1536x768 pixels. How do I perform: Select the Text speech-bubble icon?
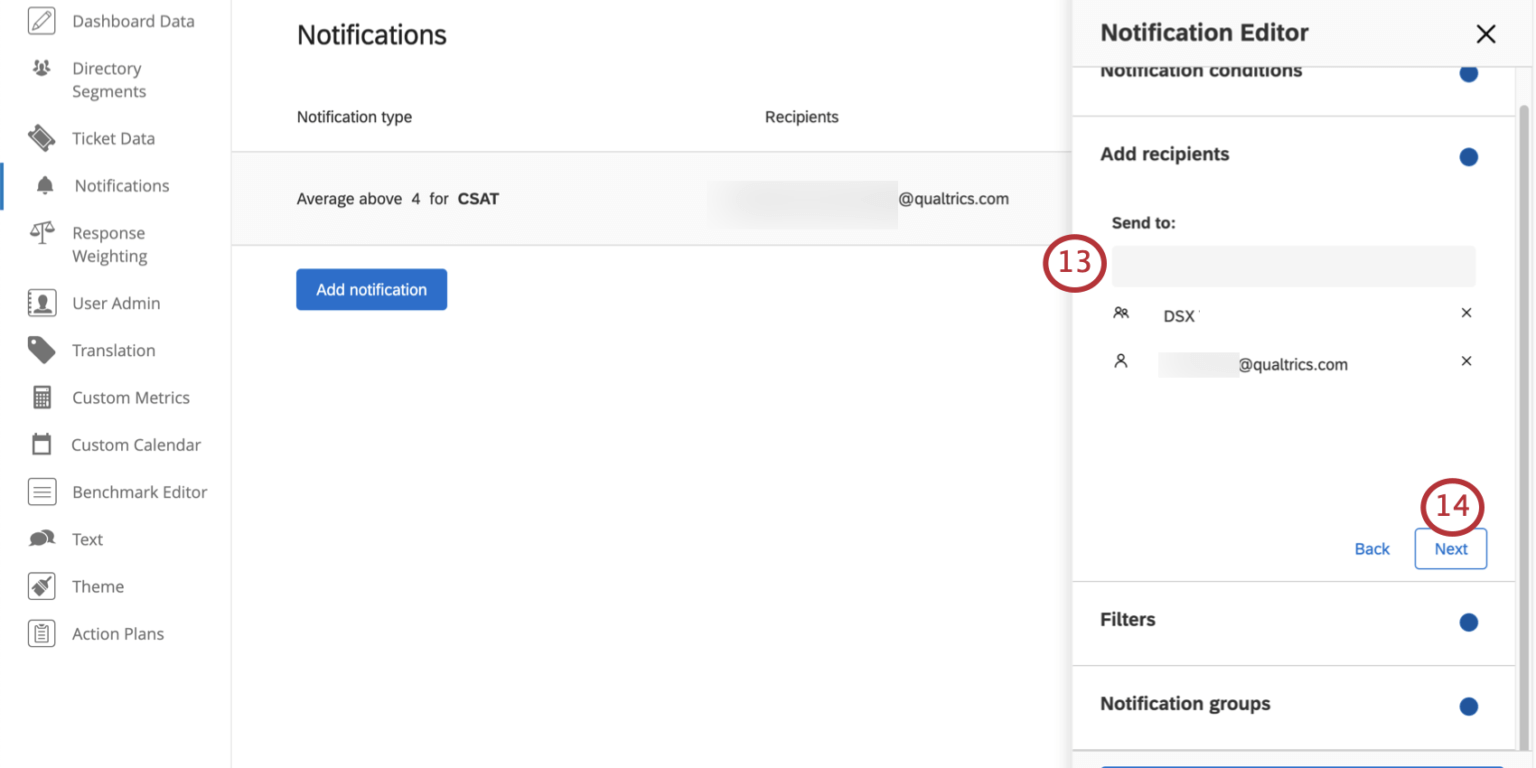[40, 539]
